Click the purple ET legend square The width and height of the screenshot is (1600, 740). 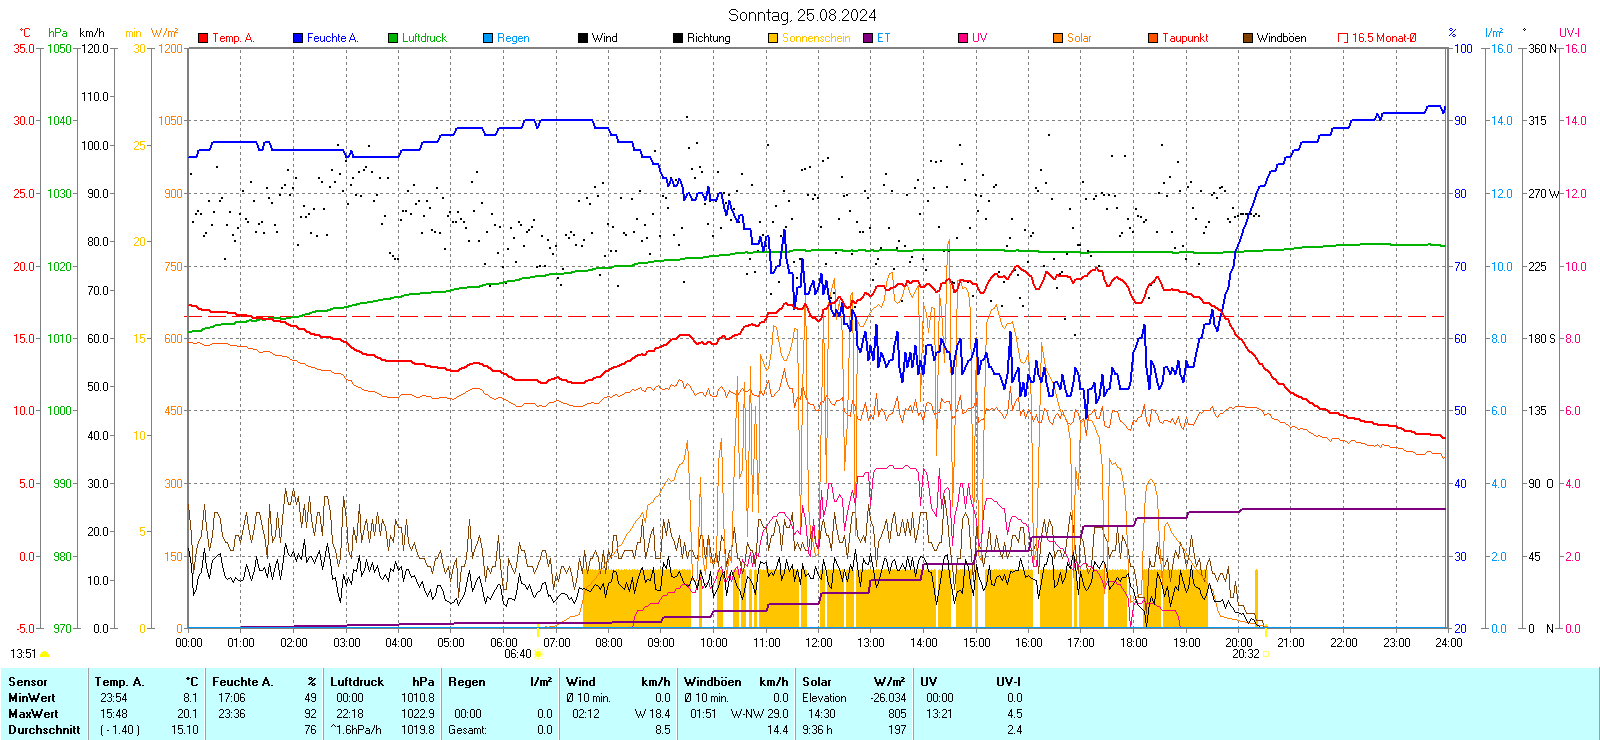click(868, 38)
